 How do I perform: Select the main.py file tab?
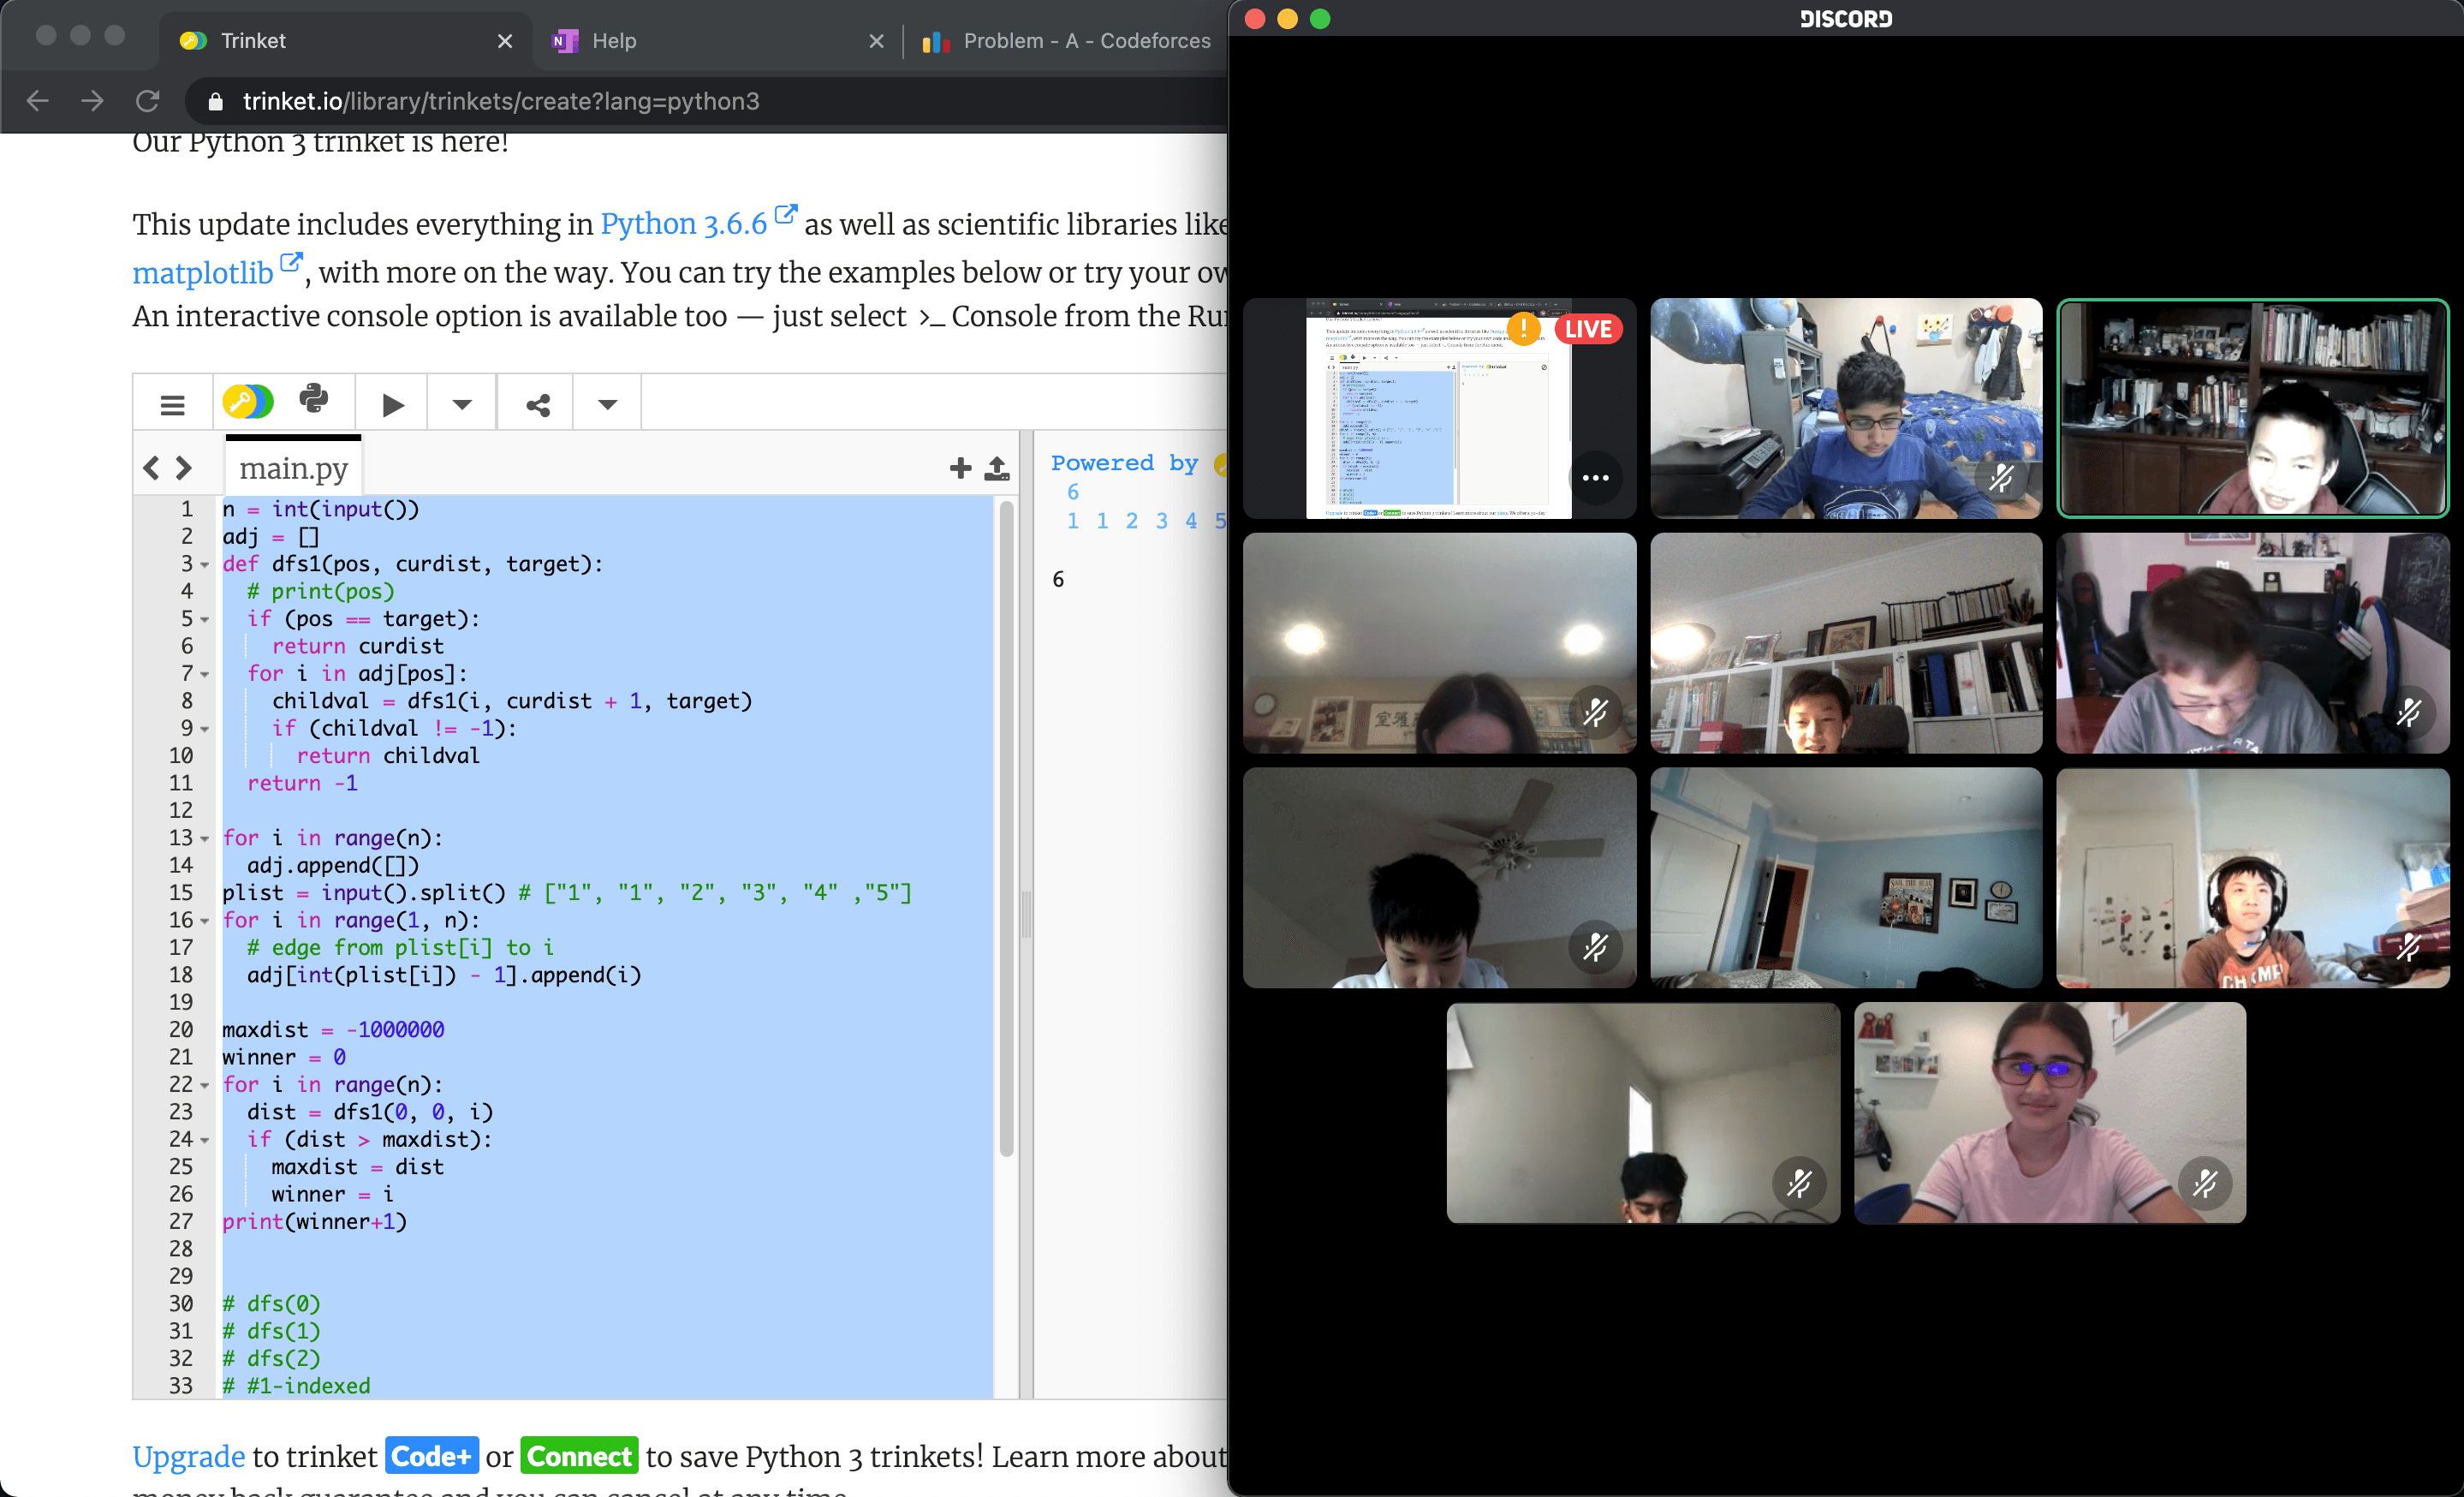click(x=293, y=468)
